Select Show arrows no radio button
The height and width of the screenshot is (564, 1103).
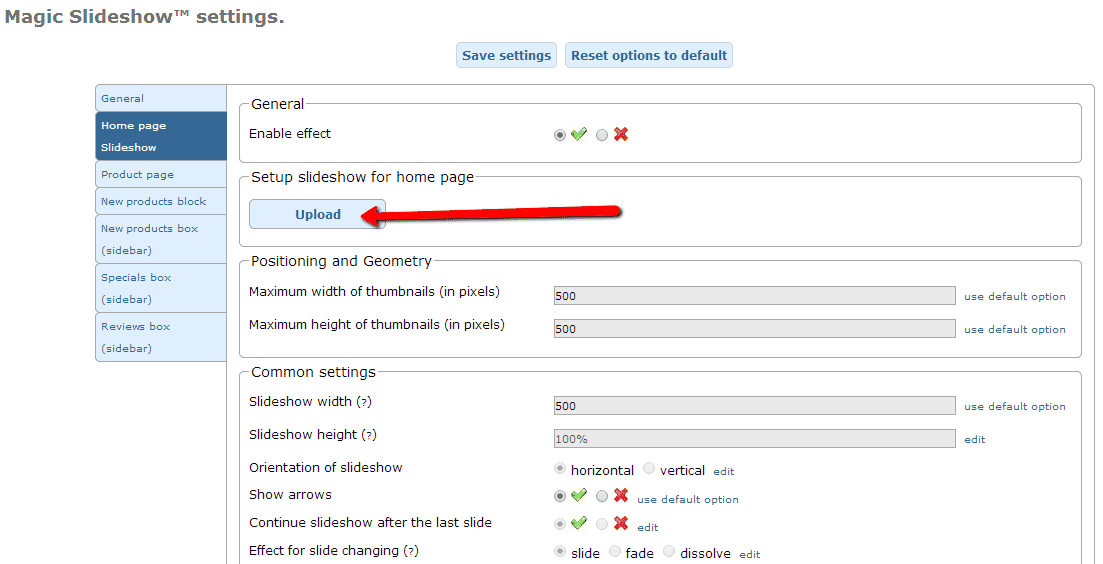pyautogui.click(x=601, y=496)
